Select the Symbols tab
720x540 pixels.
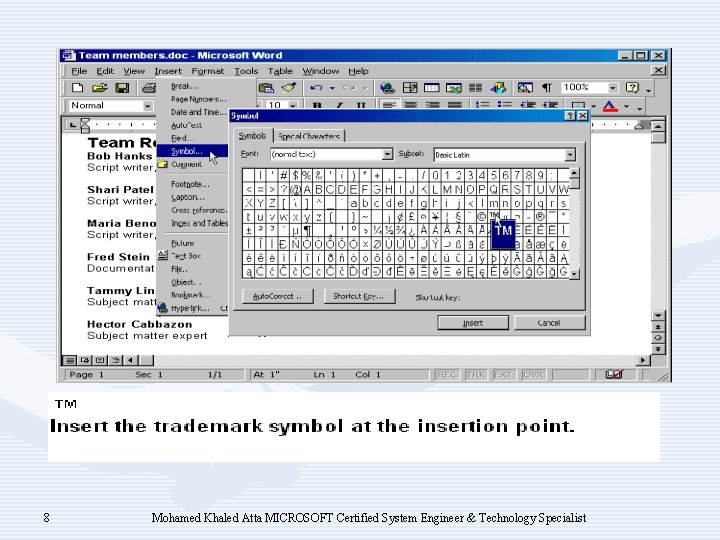pos(252,135)
